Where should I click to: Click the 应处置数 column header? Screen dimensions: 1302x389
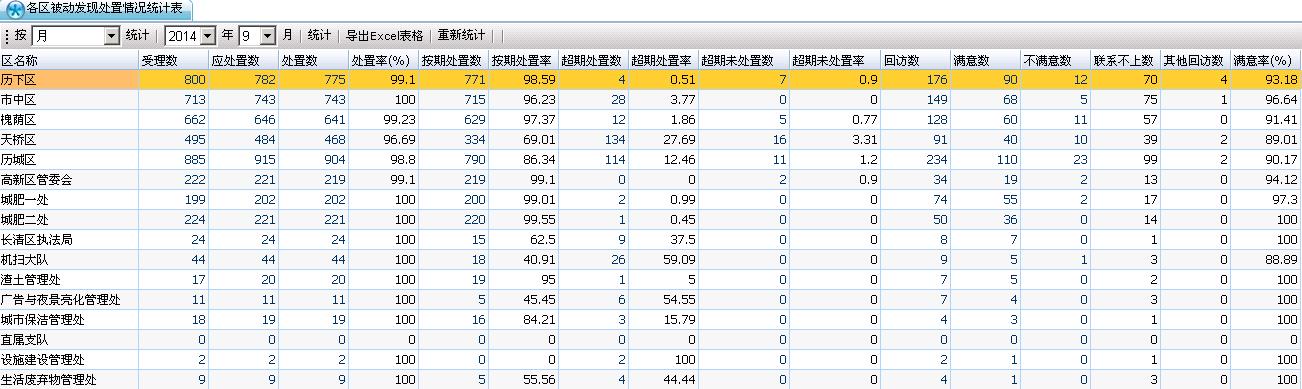pyautogui.click(x=243, y=61)
